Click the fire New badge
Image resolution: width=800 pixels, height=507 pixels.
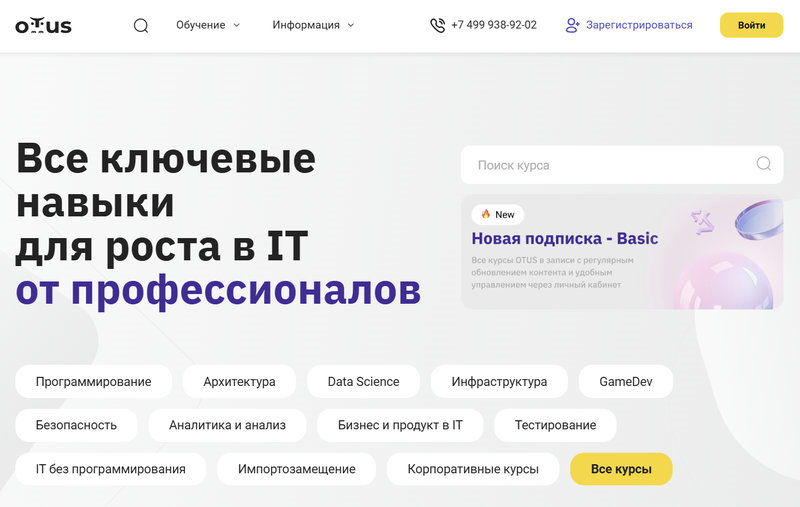tap(498, 214)
